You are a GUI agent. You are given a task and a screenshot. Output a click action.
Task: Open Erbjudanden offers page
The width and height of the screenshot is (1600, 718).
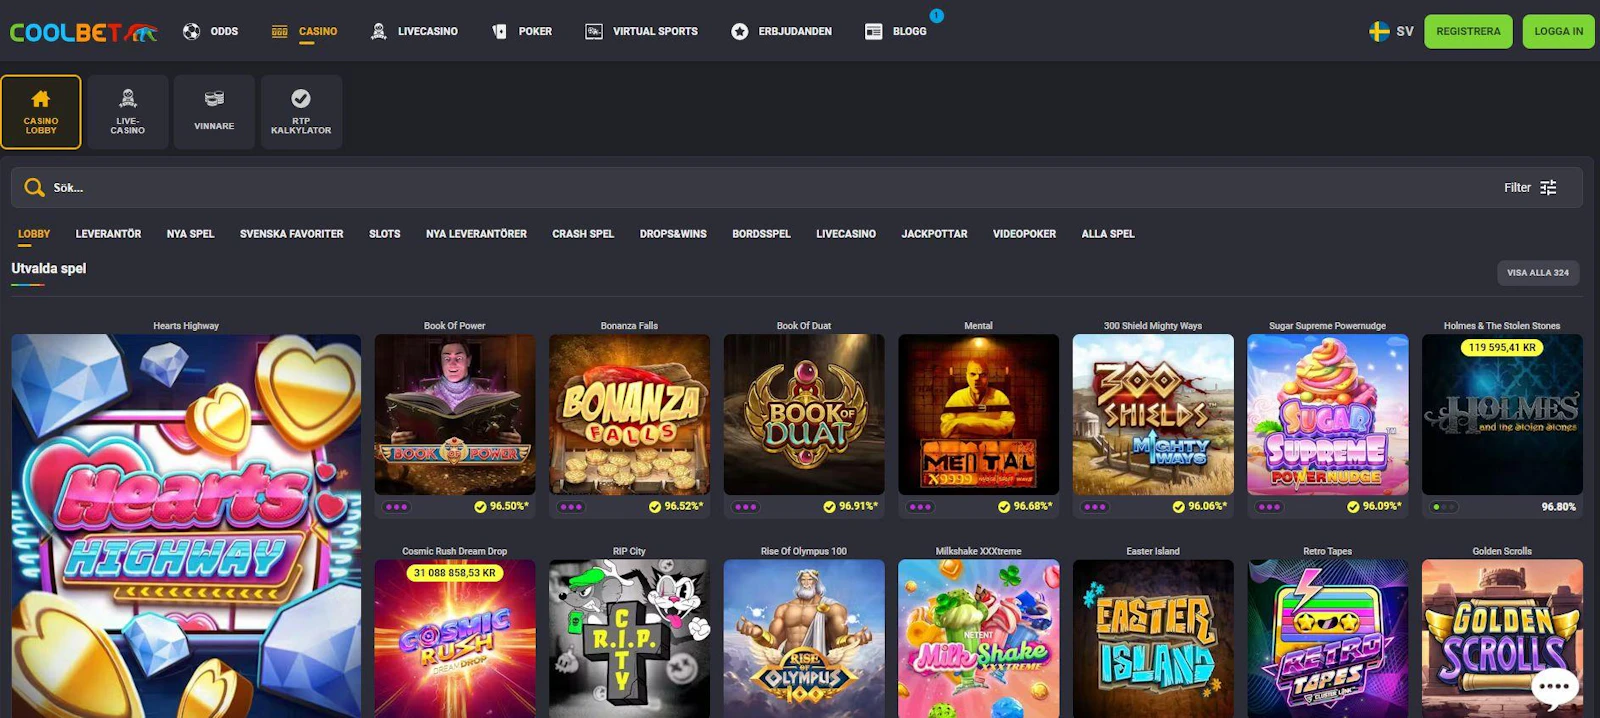click(x=781, y=31)
